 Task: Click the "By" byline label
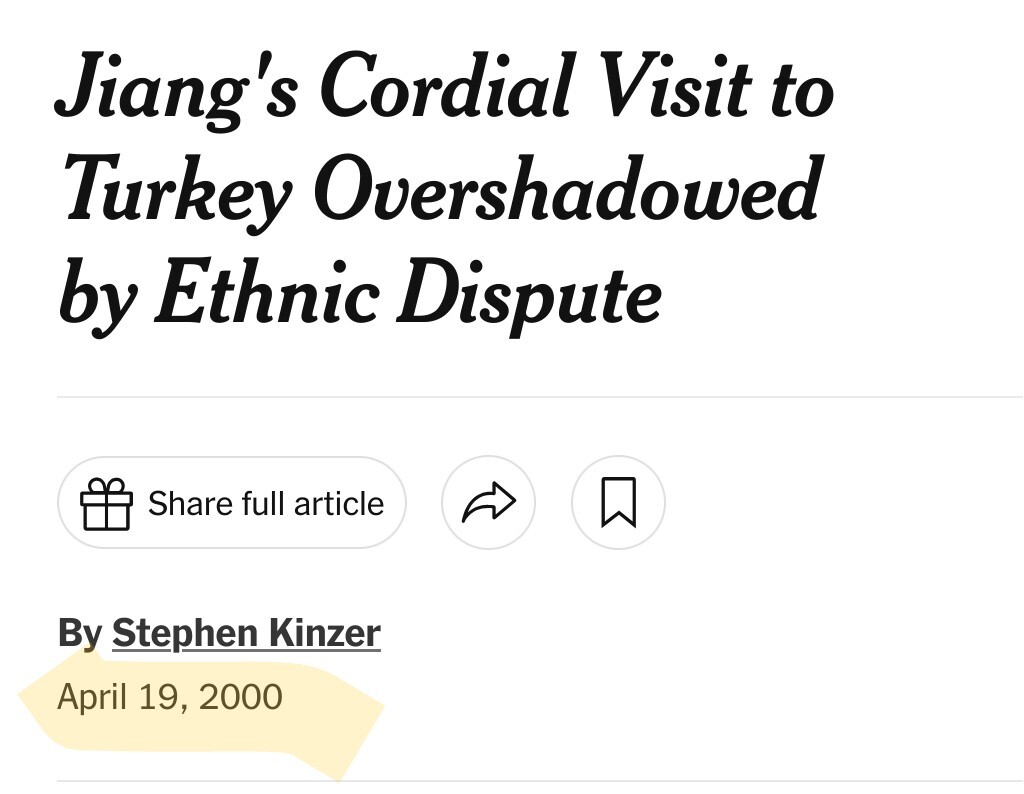click(x=80, y=633)
